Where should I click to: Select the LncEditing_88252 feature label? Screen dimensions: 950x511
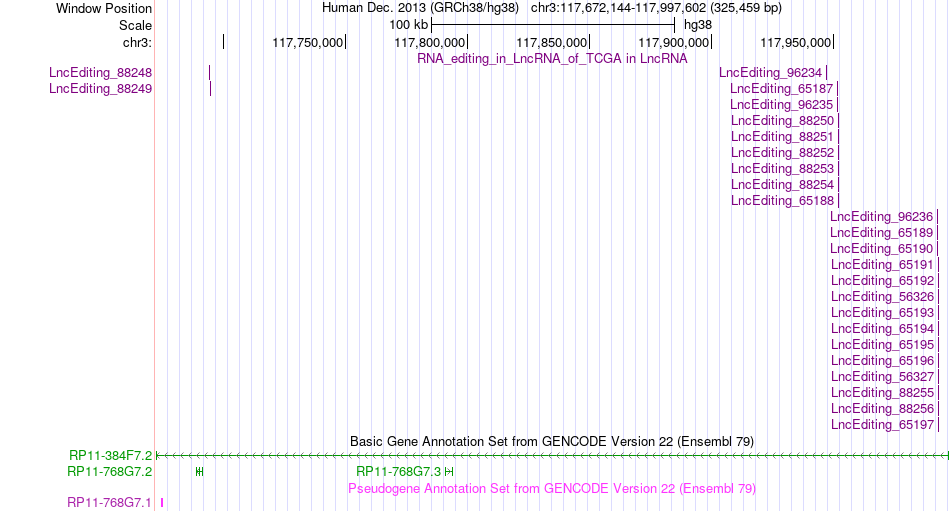[782, 153]
